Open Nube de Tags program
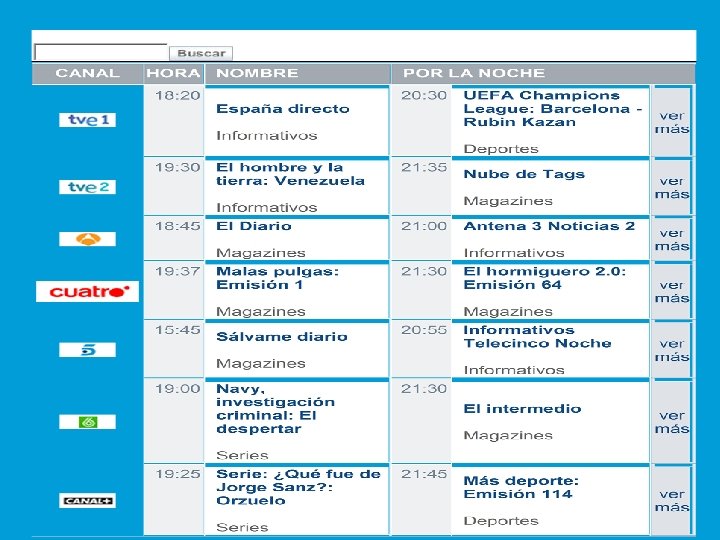Viewport: 720px width, 540px height. [524, 174]
